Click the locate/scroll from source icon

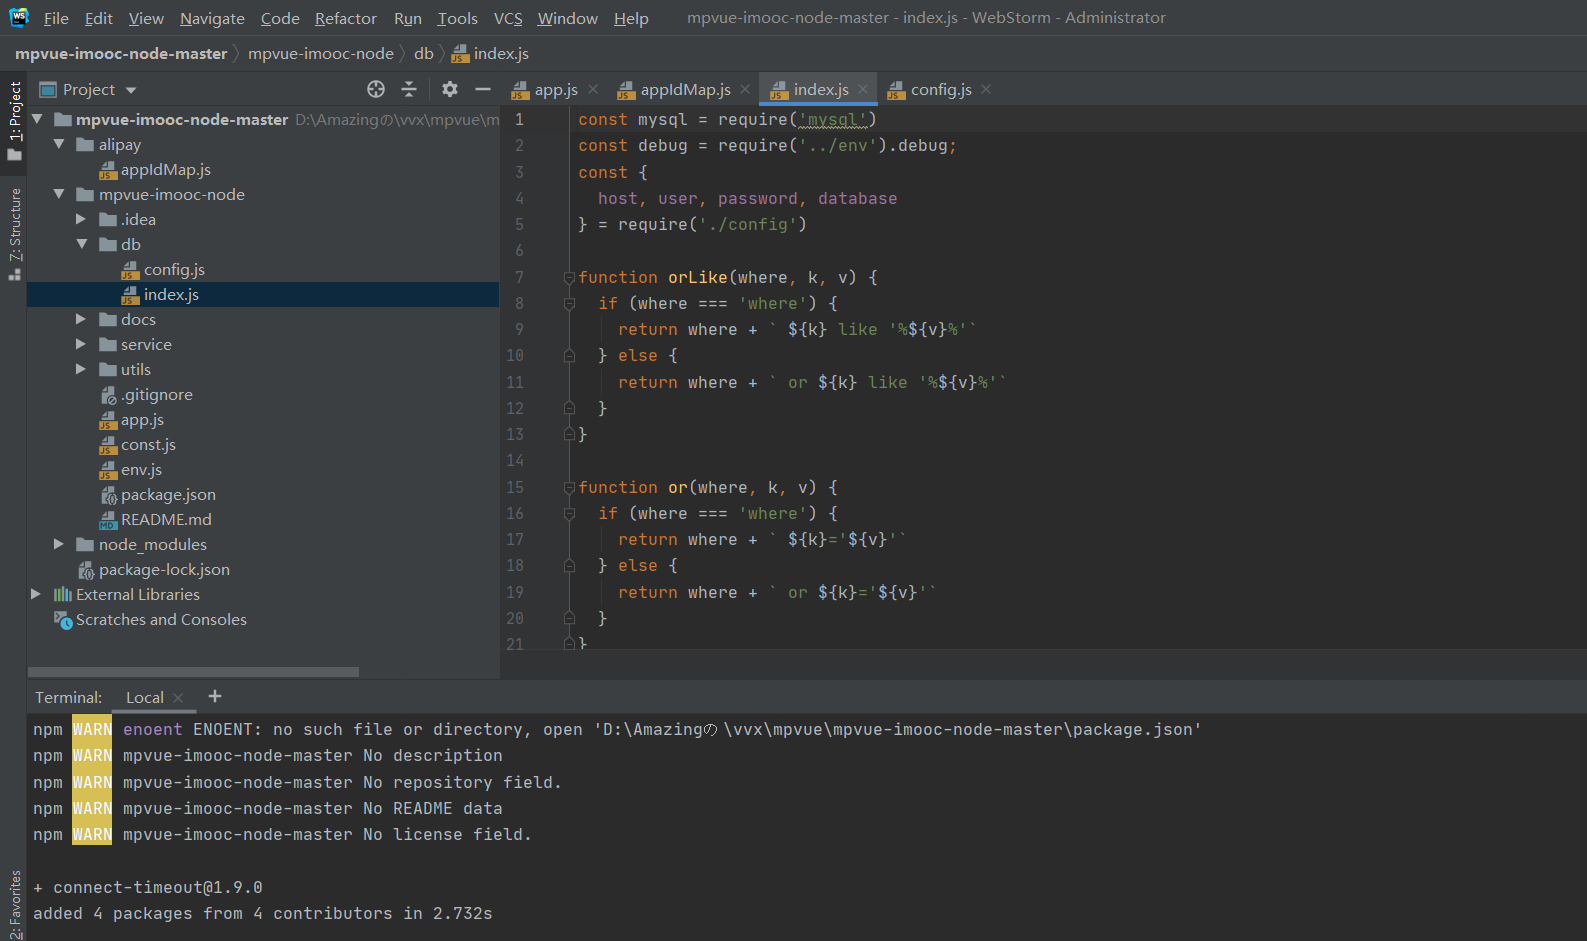click(376, 89)
